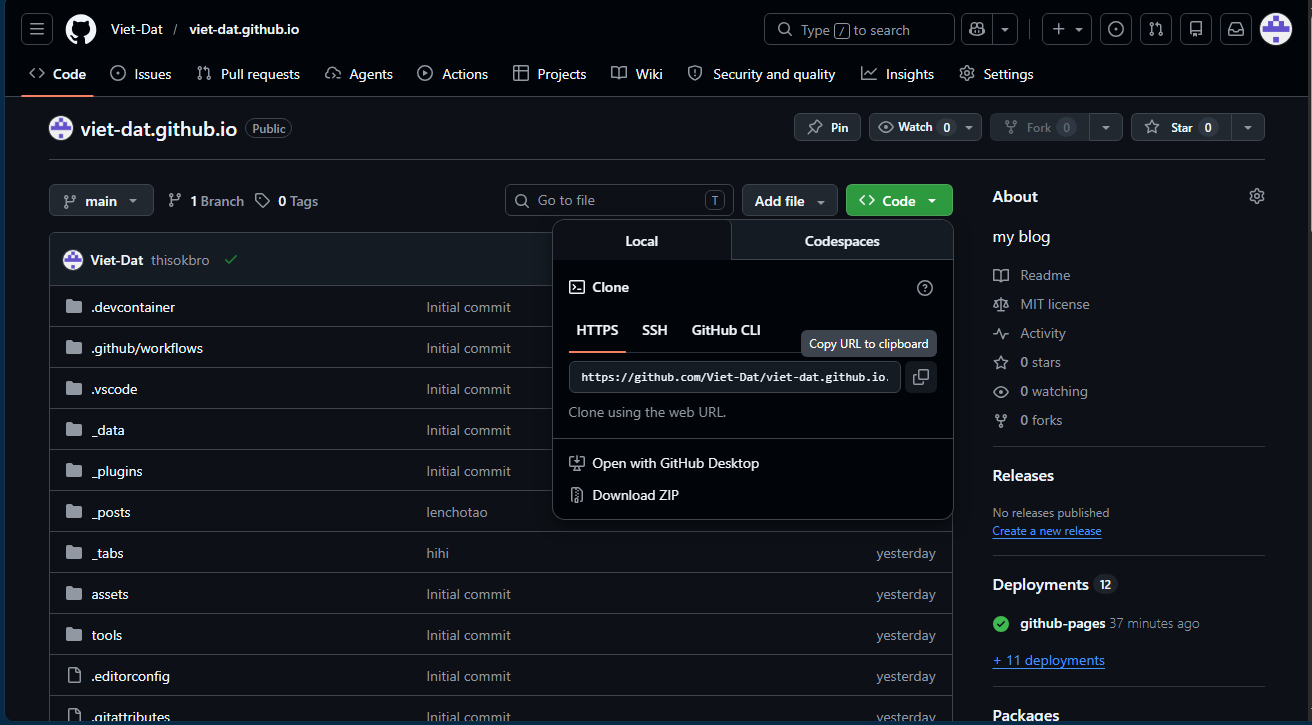1312x725 pixels.
Task: Pin the viet-dat.github.io repository
Action: 827,127
